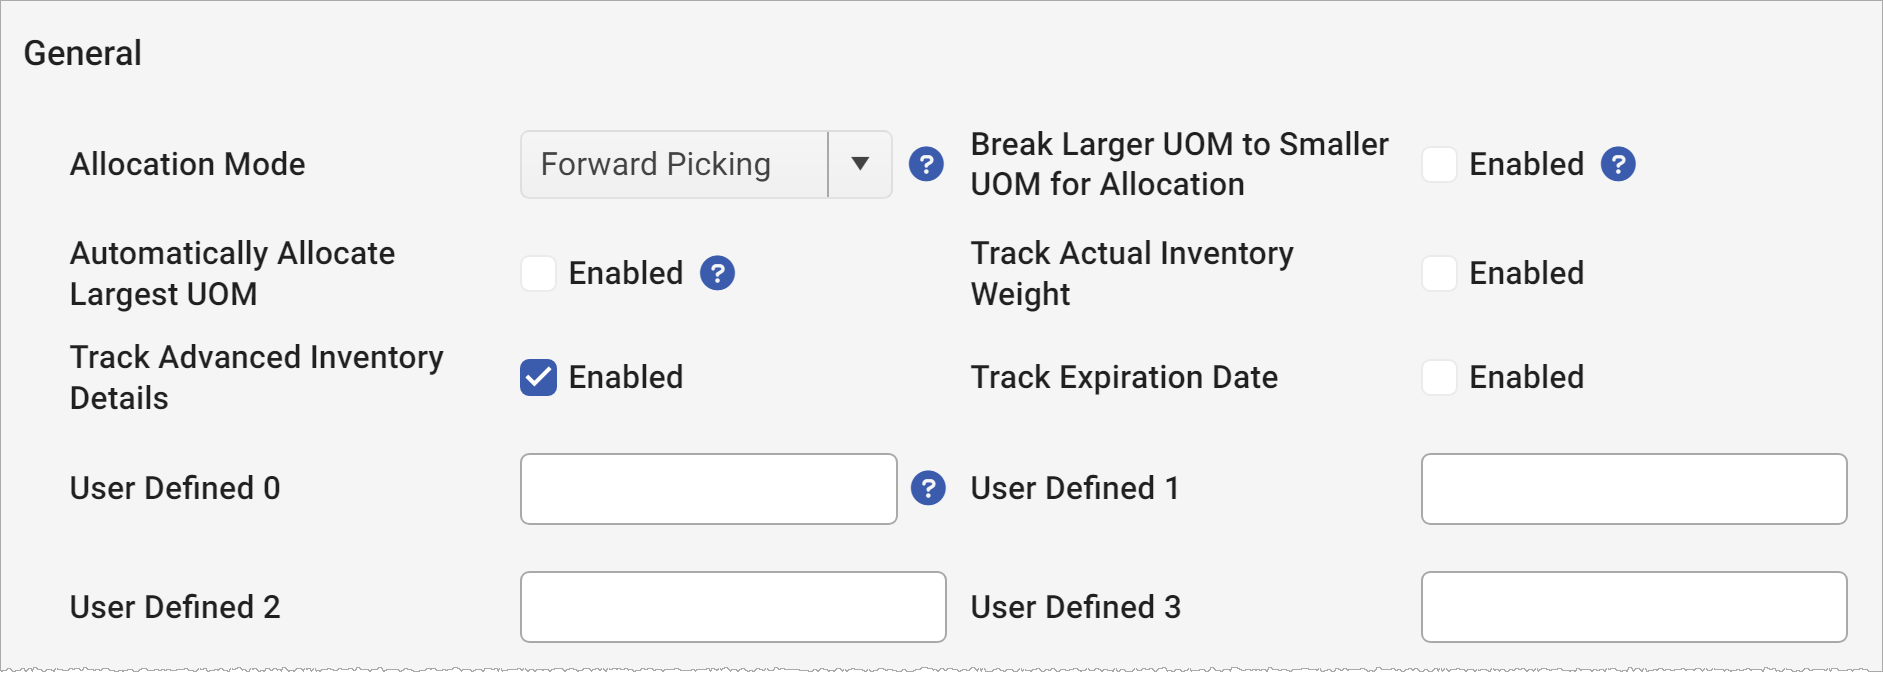Click the Enabled label for Track Actual Inventory Weight
Image resolution: width=1883 pixels, height=674 pixels.
pyautogui.click(x=1525, y=273)
